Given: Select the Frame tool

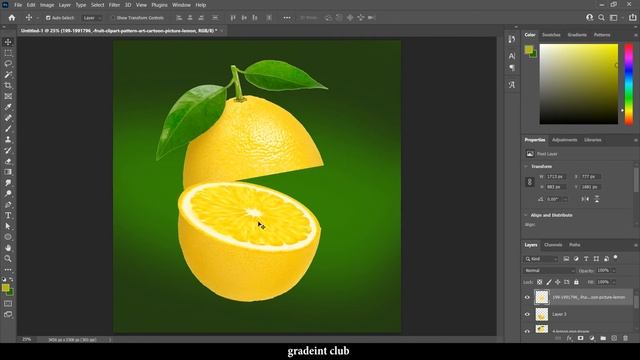Looking at the screenshot, I should [x=8, y=96].
